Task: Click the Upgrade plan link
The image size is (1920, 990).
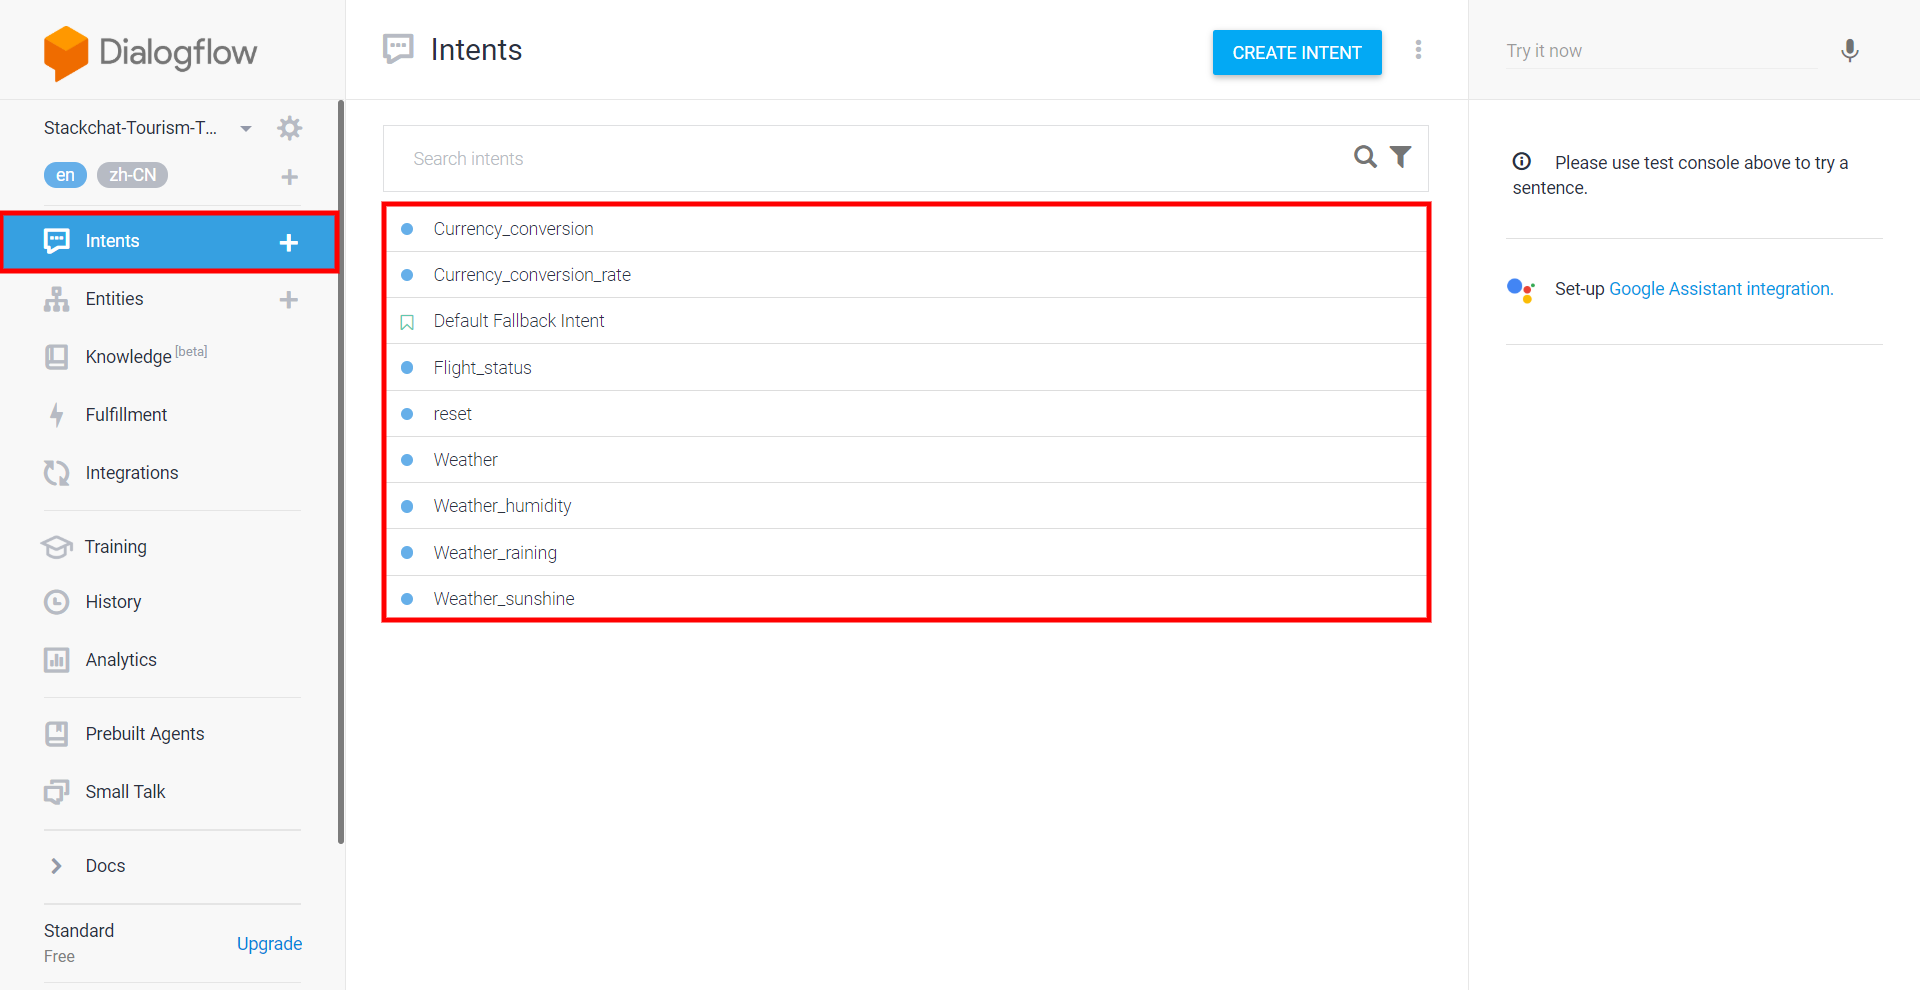Action: tap(269, 944)
